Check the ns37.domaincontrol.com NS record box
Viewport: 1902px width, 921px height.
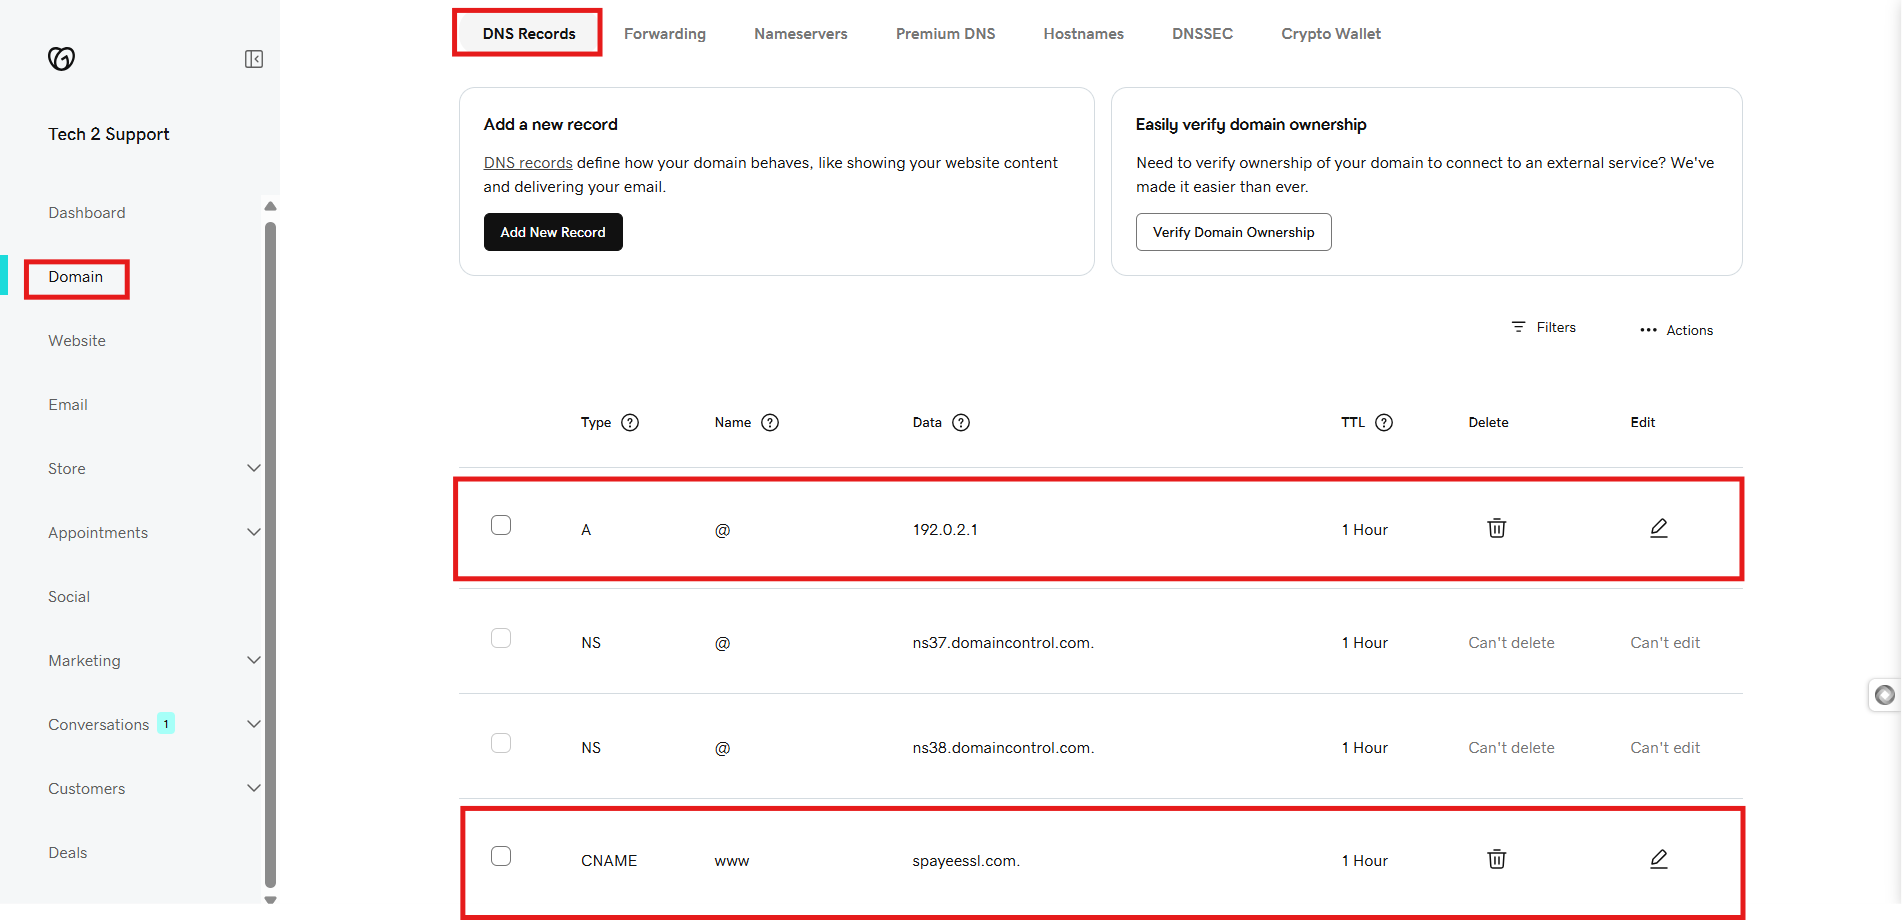pyautogui.click(x=501, y=638)
